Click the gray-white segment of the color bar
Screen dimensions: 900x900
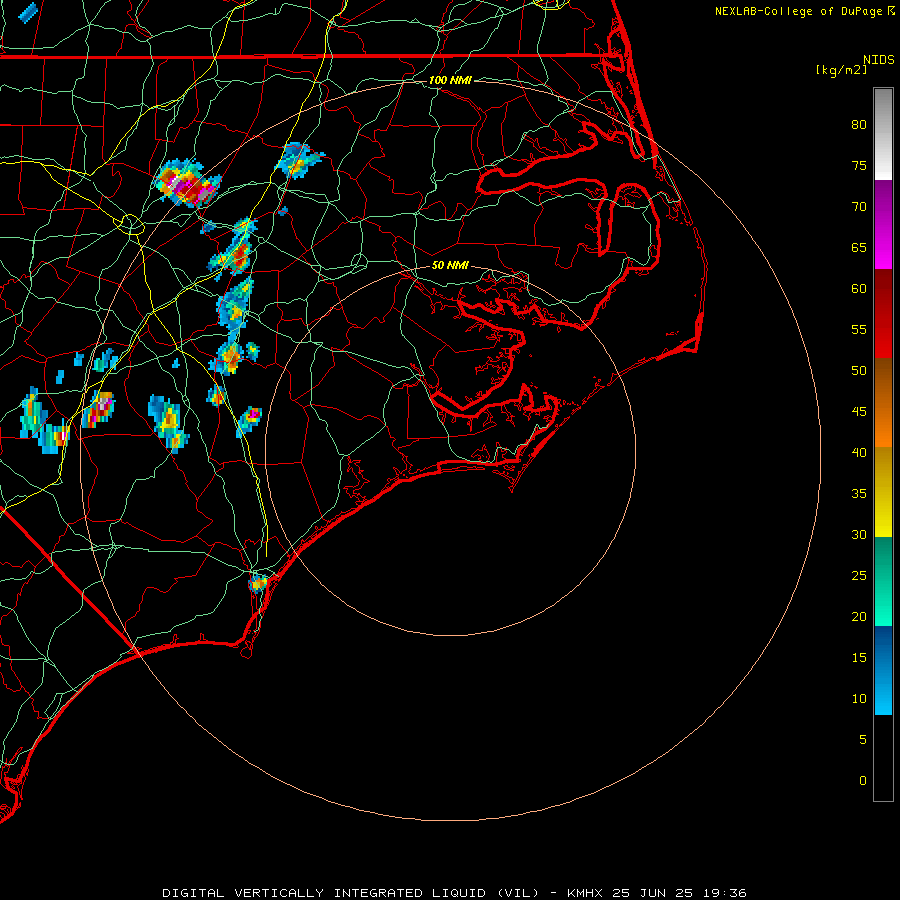click(883, 134)
